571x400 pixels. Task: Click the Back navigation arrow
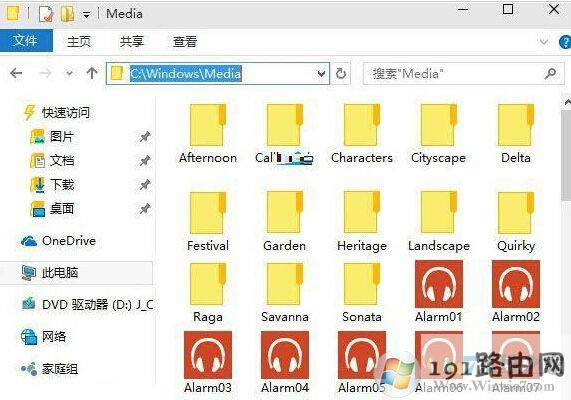click(x=16, y=74)
